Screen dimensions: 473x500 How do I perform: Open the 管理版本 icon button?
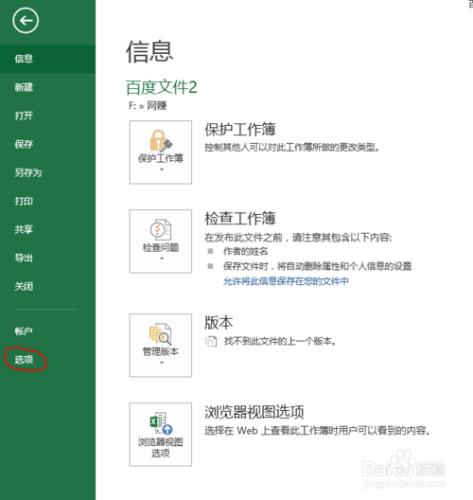[x=160, y=345]
